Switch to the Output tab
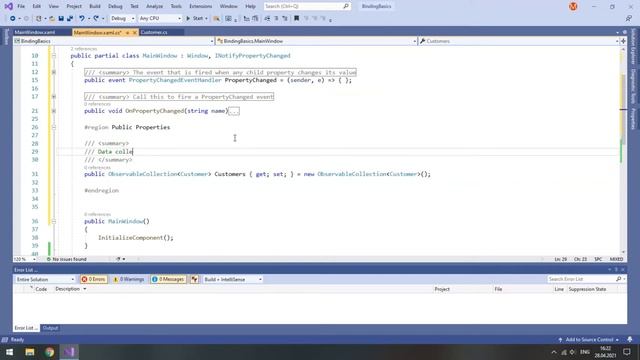 click(x=50, y=328)
